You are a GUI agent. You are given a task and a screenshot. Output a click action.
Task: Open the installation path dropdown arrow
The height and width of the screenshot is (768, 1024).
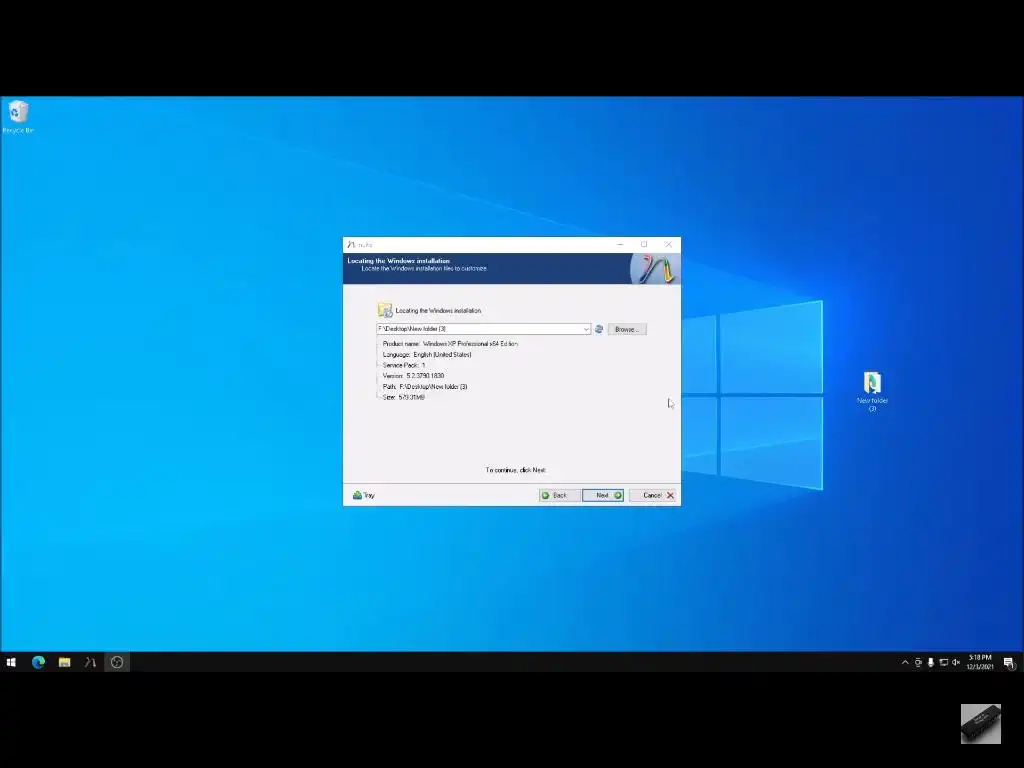point(586,329)
